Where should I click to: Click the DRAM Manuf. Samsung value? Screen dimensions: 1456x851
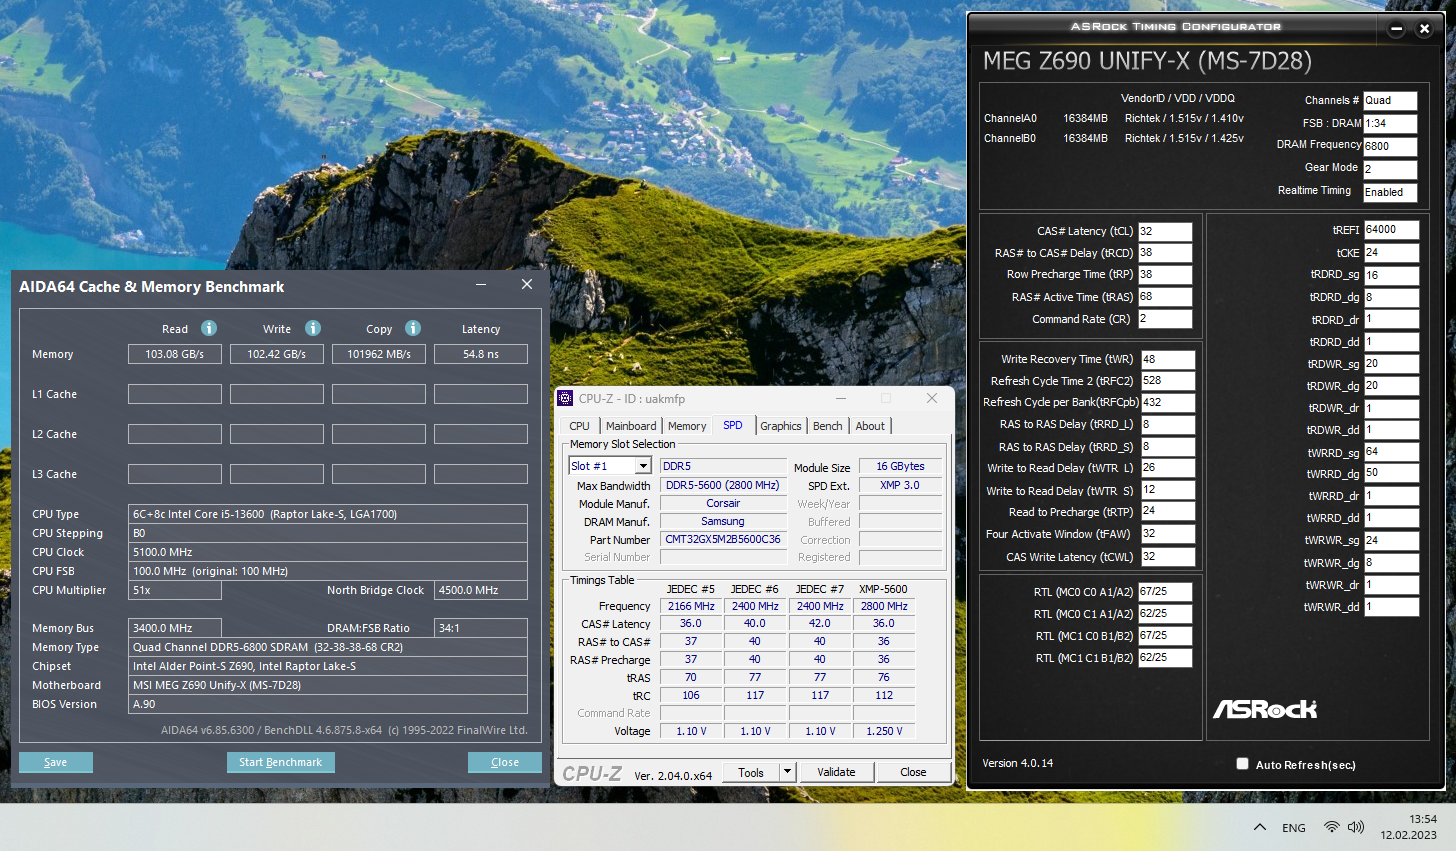click(x=723, y=521)
